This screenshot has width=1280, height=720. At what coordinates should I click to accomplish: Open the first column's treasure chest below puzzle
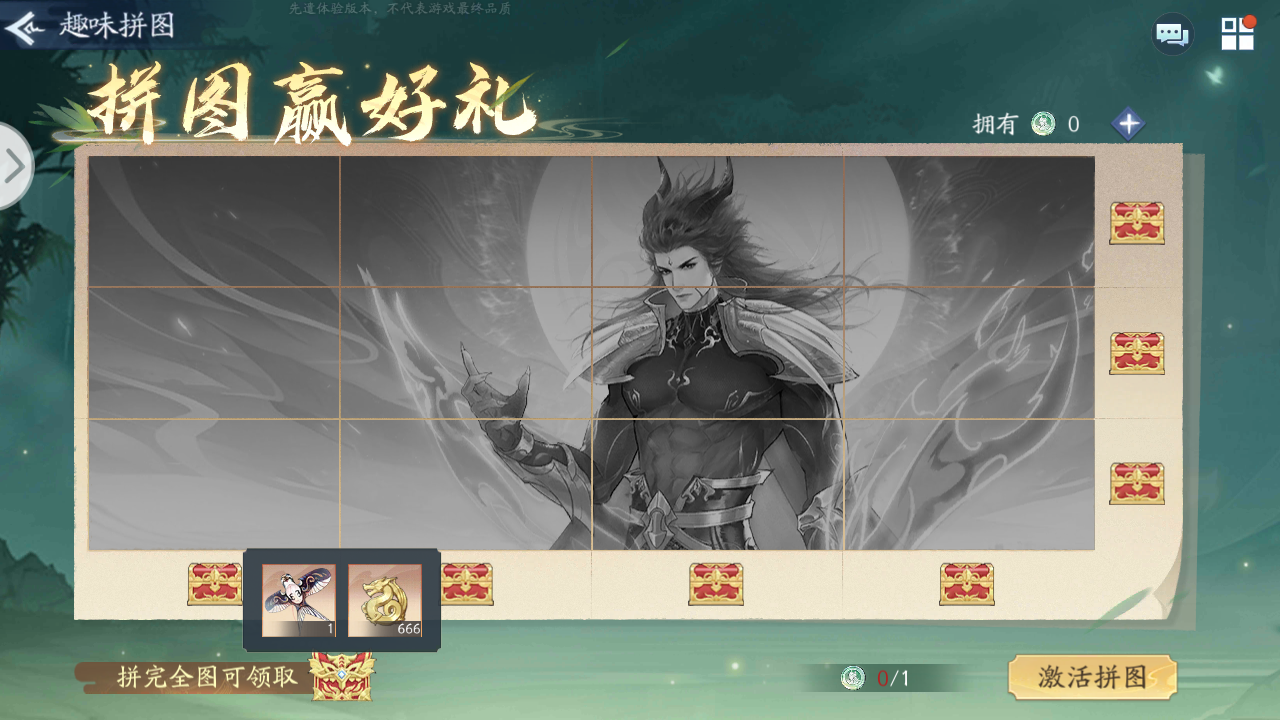click(214, 584)
